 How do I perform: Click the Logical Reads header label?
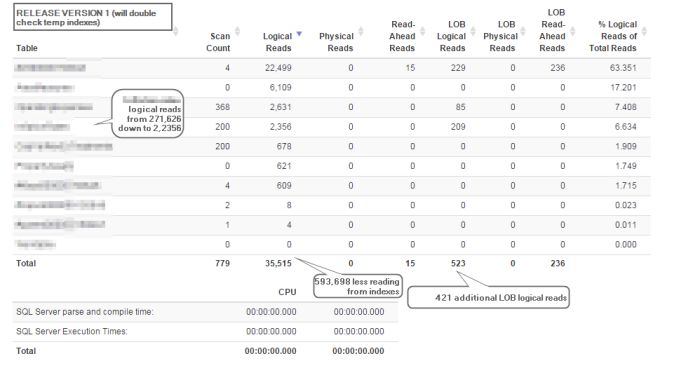pos(278,42)
